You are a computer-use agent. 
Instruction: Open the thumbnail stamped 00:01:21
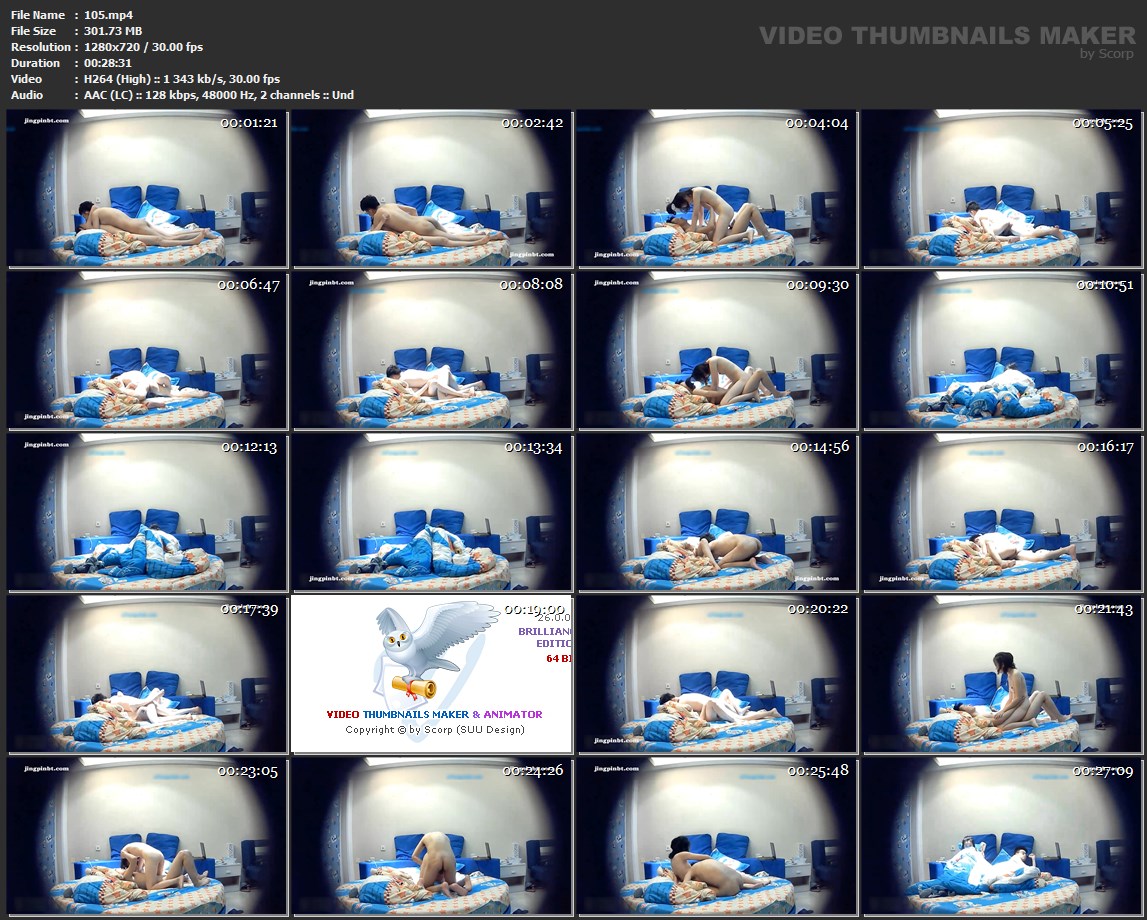147,189
